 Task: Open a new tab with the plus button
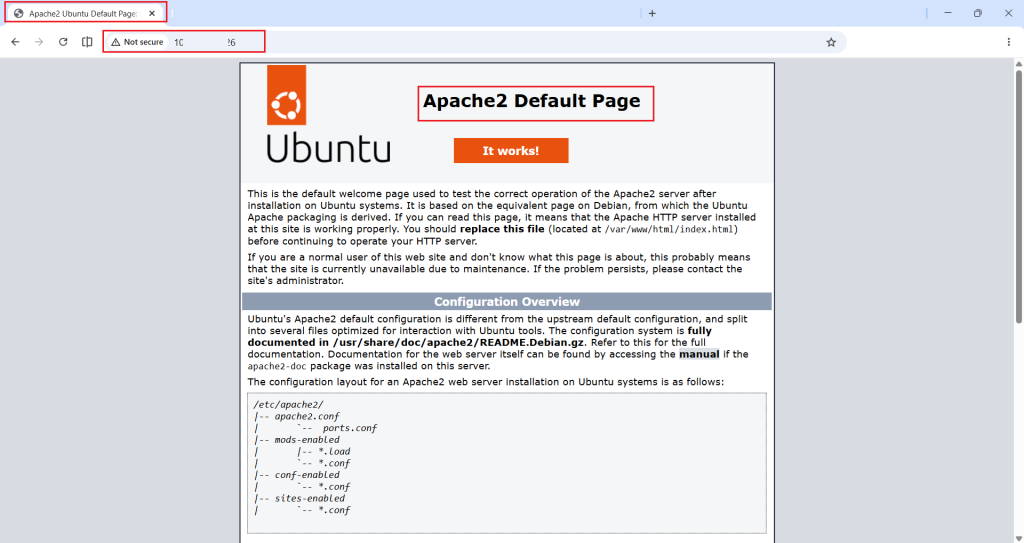[652, 13]
